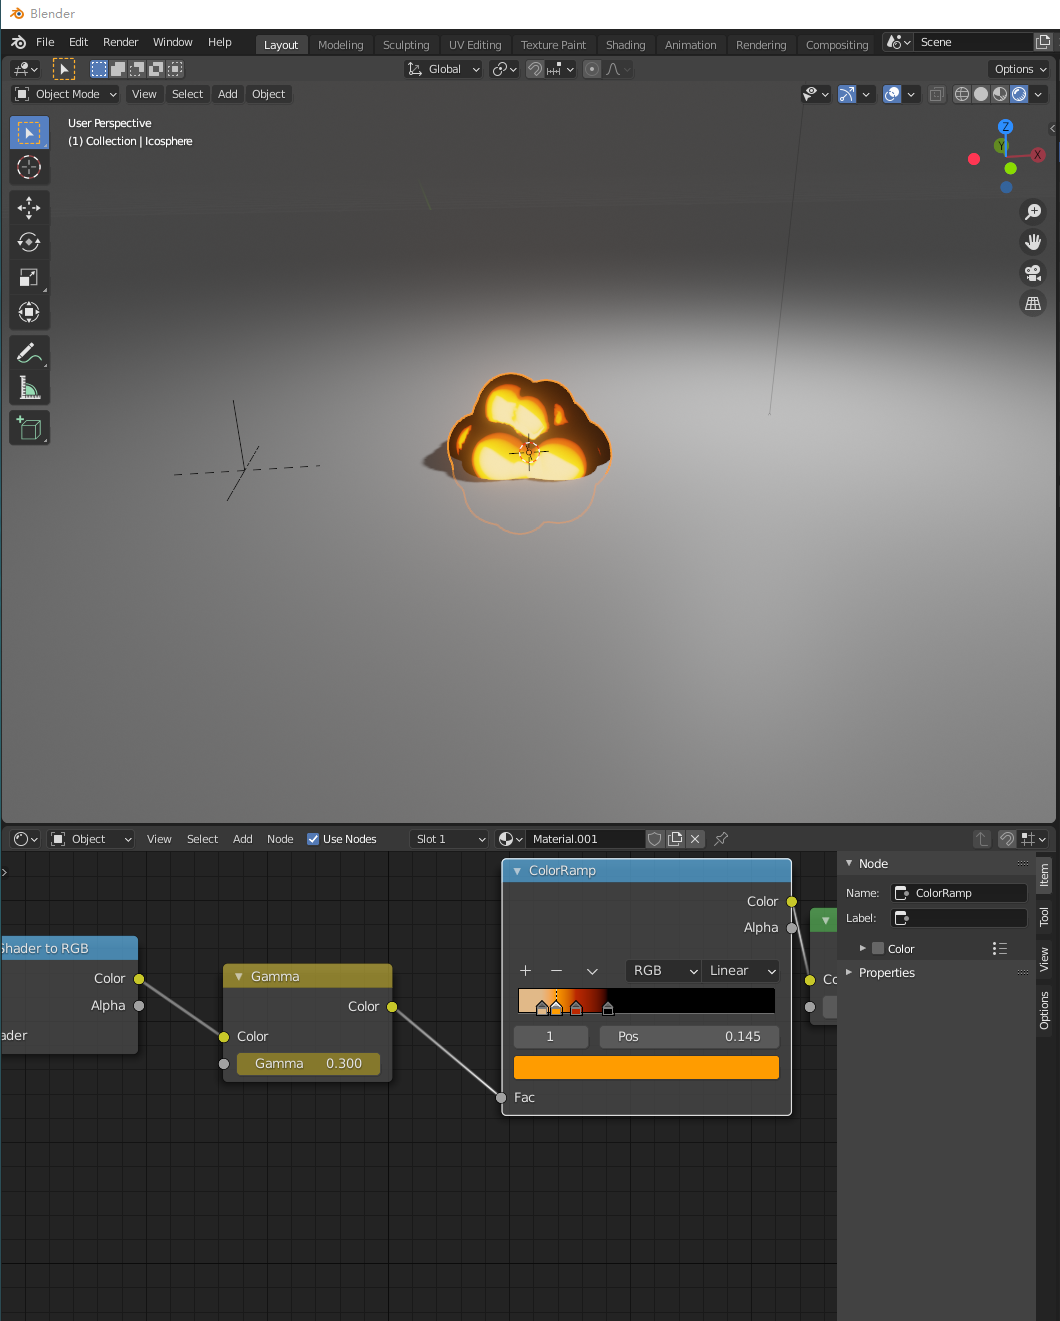1060x1321 pixels.
Task: Pick the Add Cube tool
Action: (29, 428)
